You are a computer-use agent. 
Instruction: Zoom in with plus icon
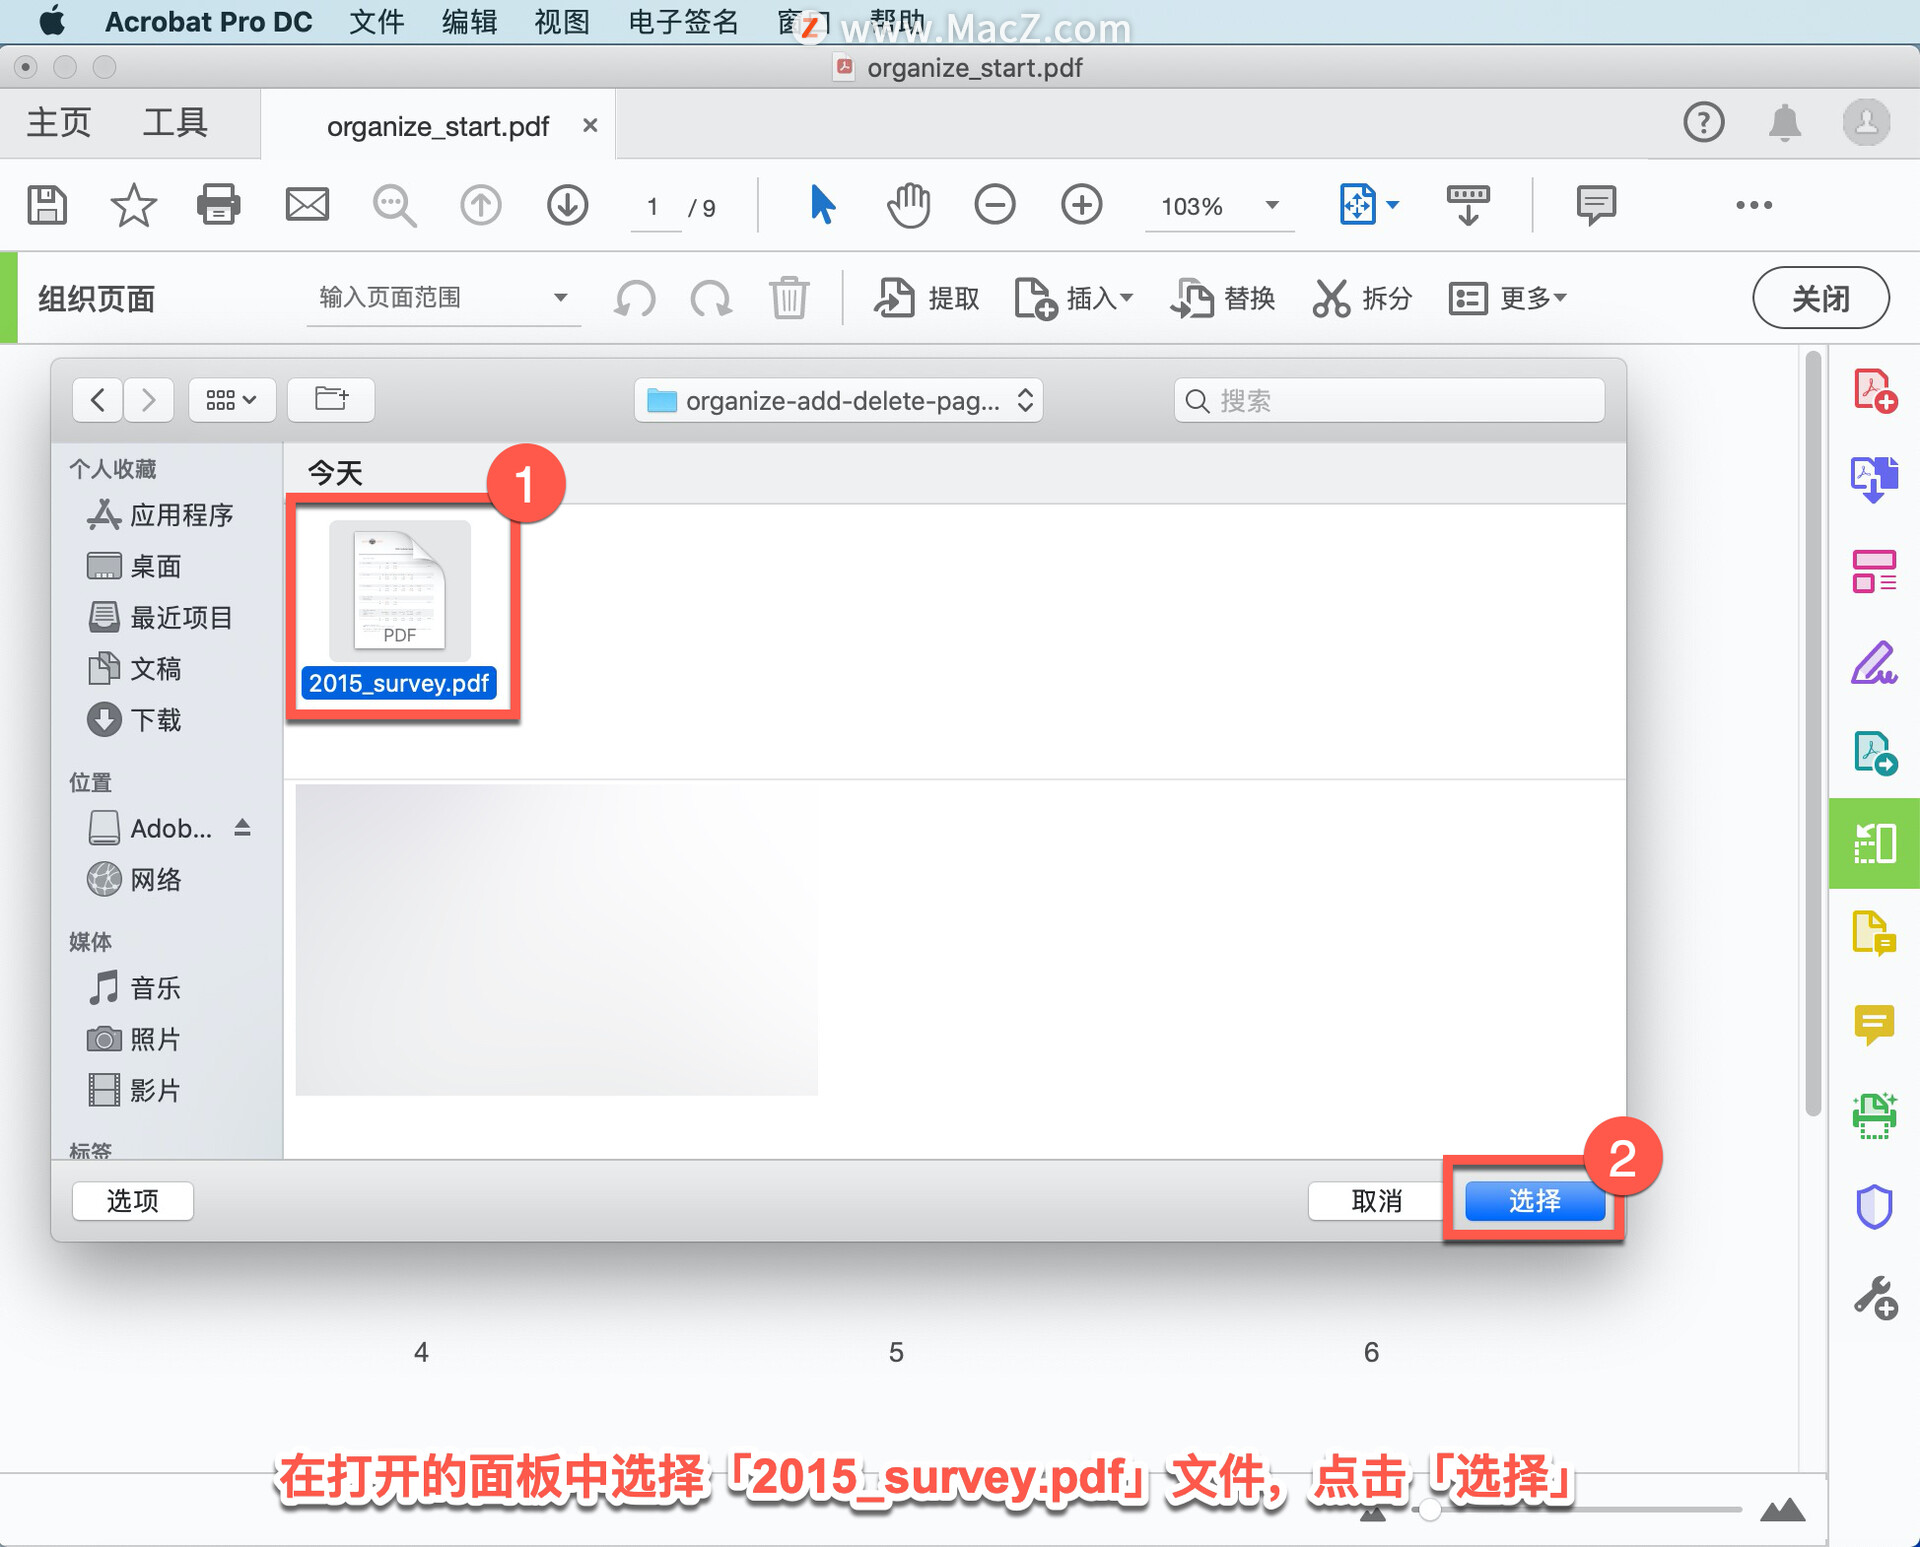pos(1082,205)
